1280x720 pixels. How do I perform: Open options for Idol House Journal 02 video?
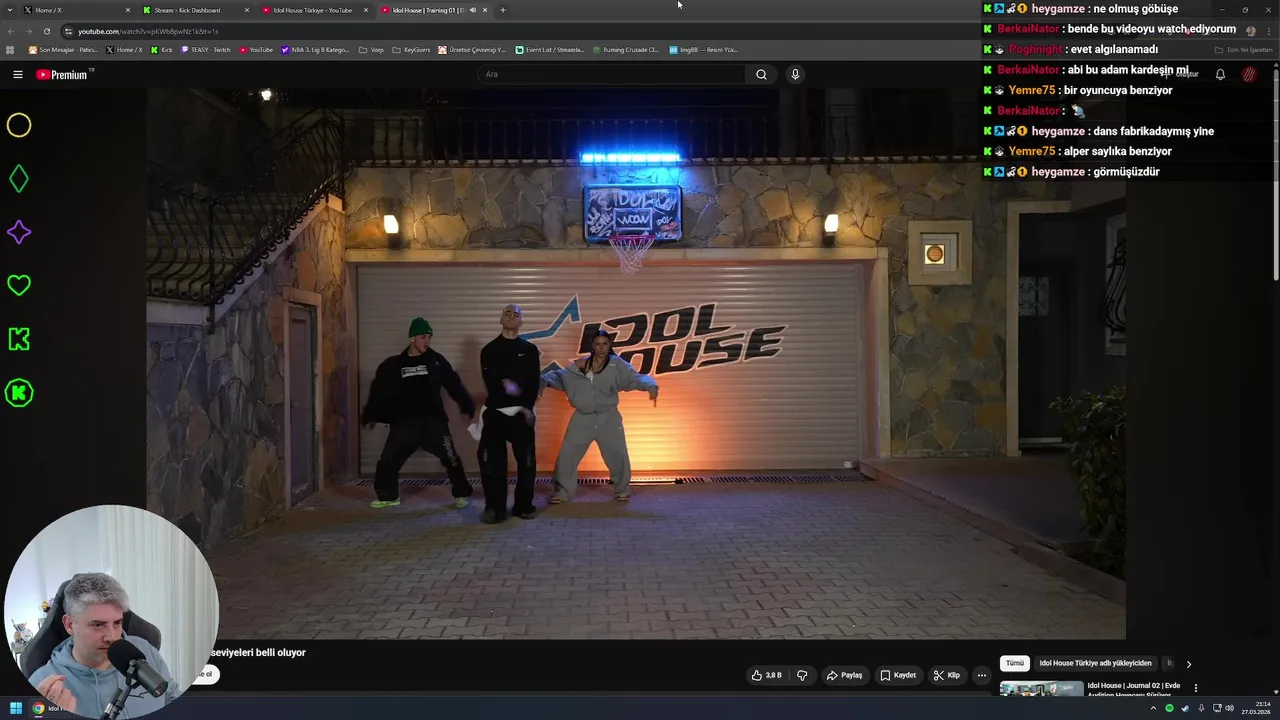pos(1195,688)
